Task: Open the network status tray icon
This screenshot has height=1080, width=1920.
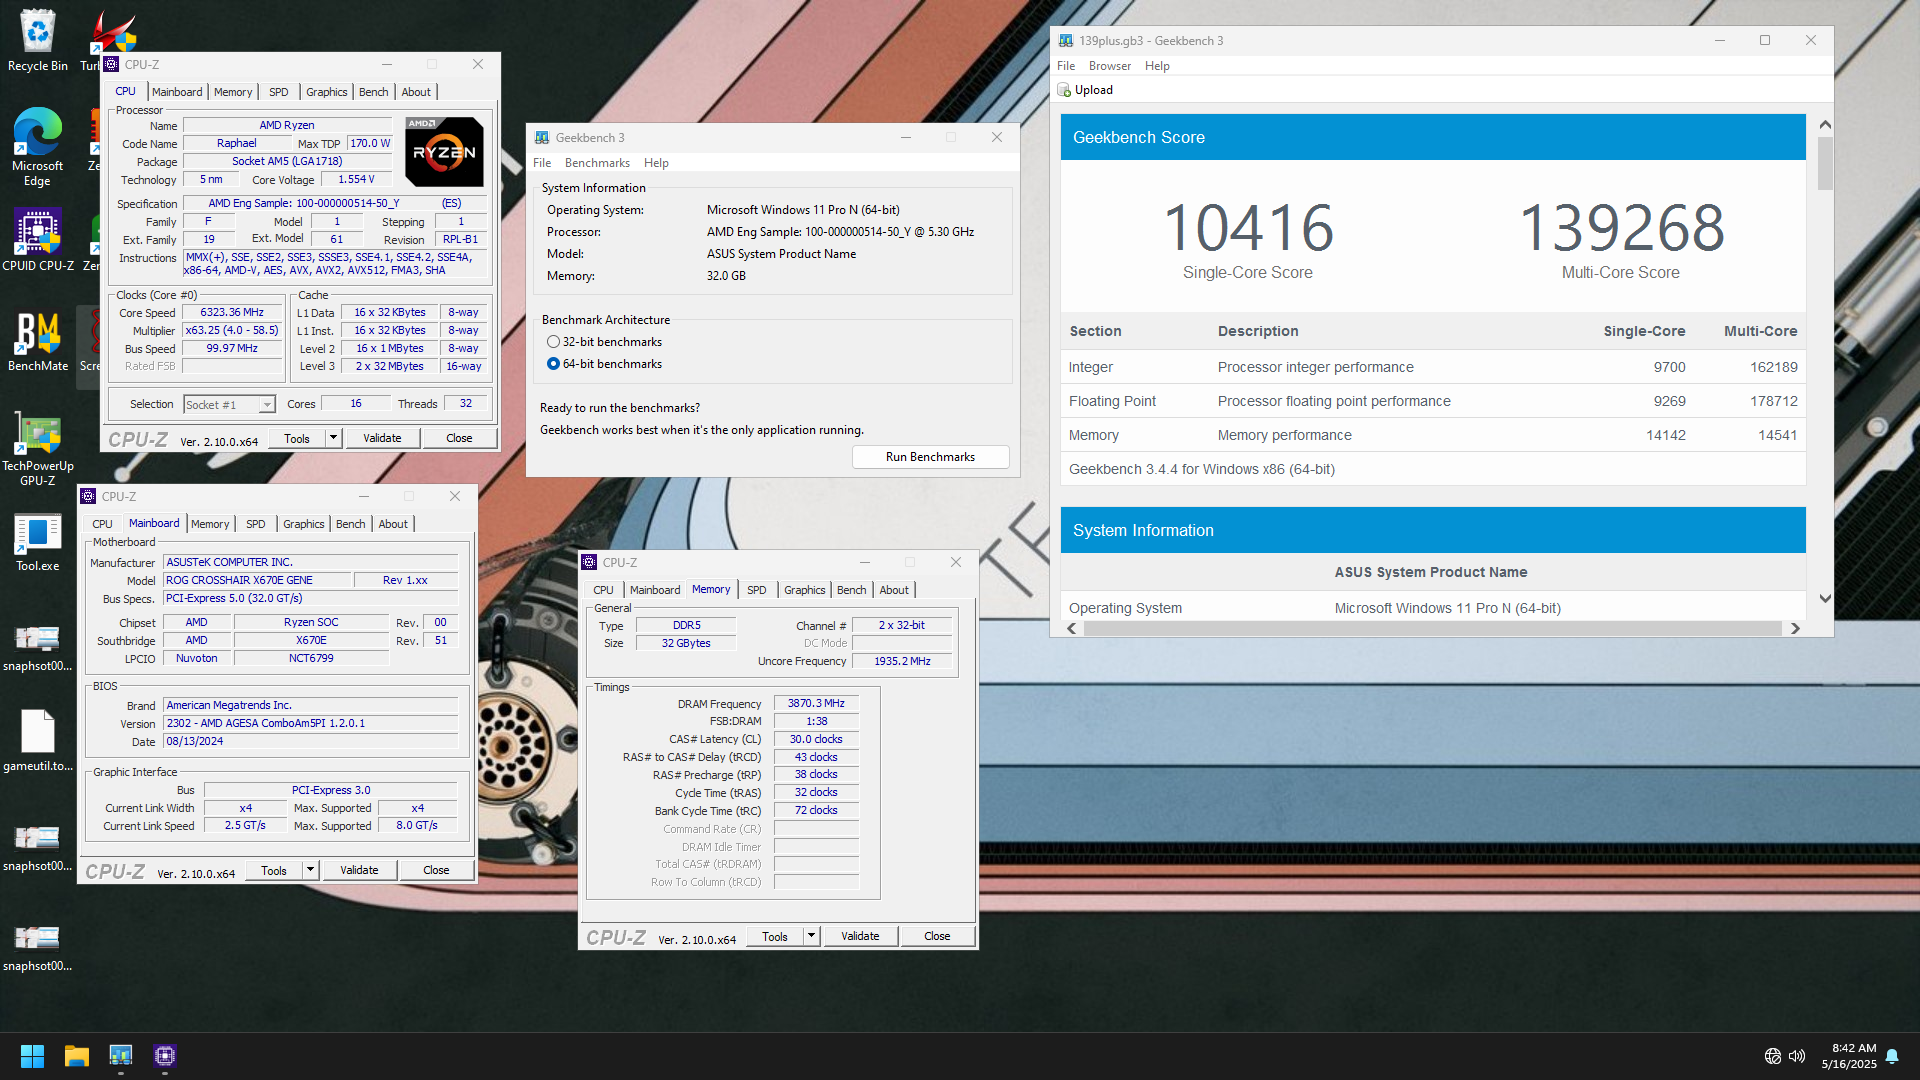Action: point(1773,1056)
